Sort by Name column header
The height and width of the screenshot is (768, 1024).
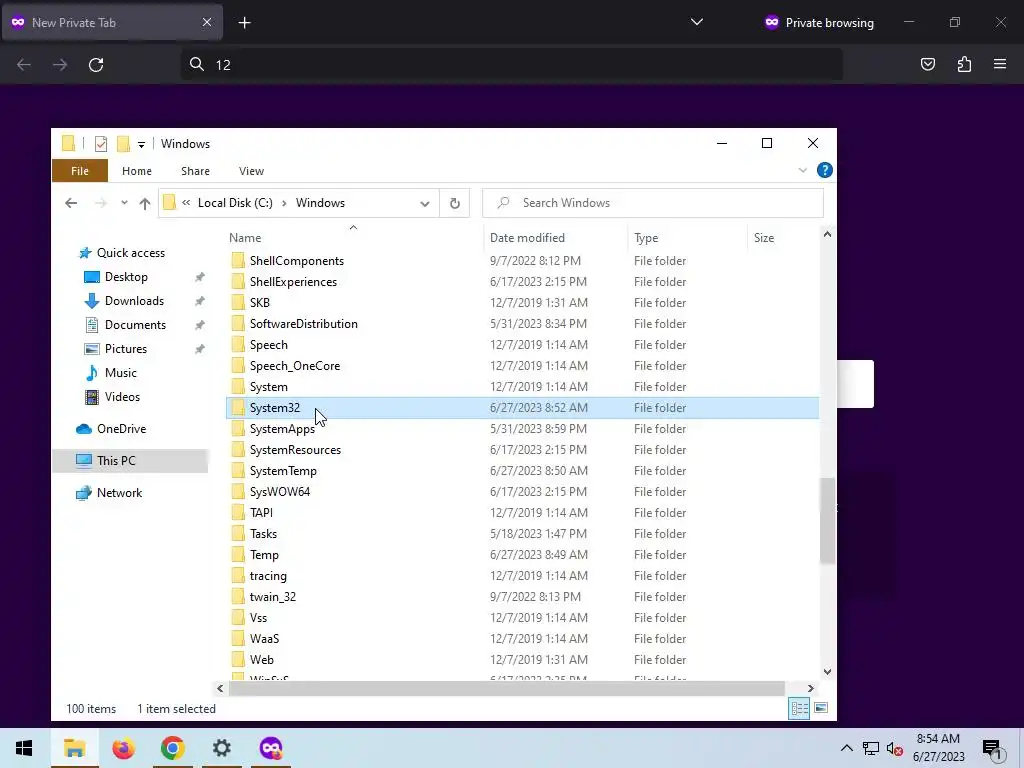(x=245, y=238)
